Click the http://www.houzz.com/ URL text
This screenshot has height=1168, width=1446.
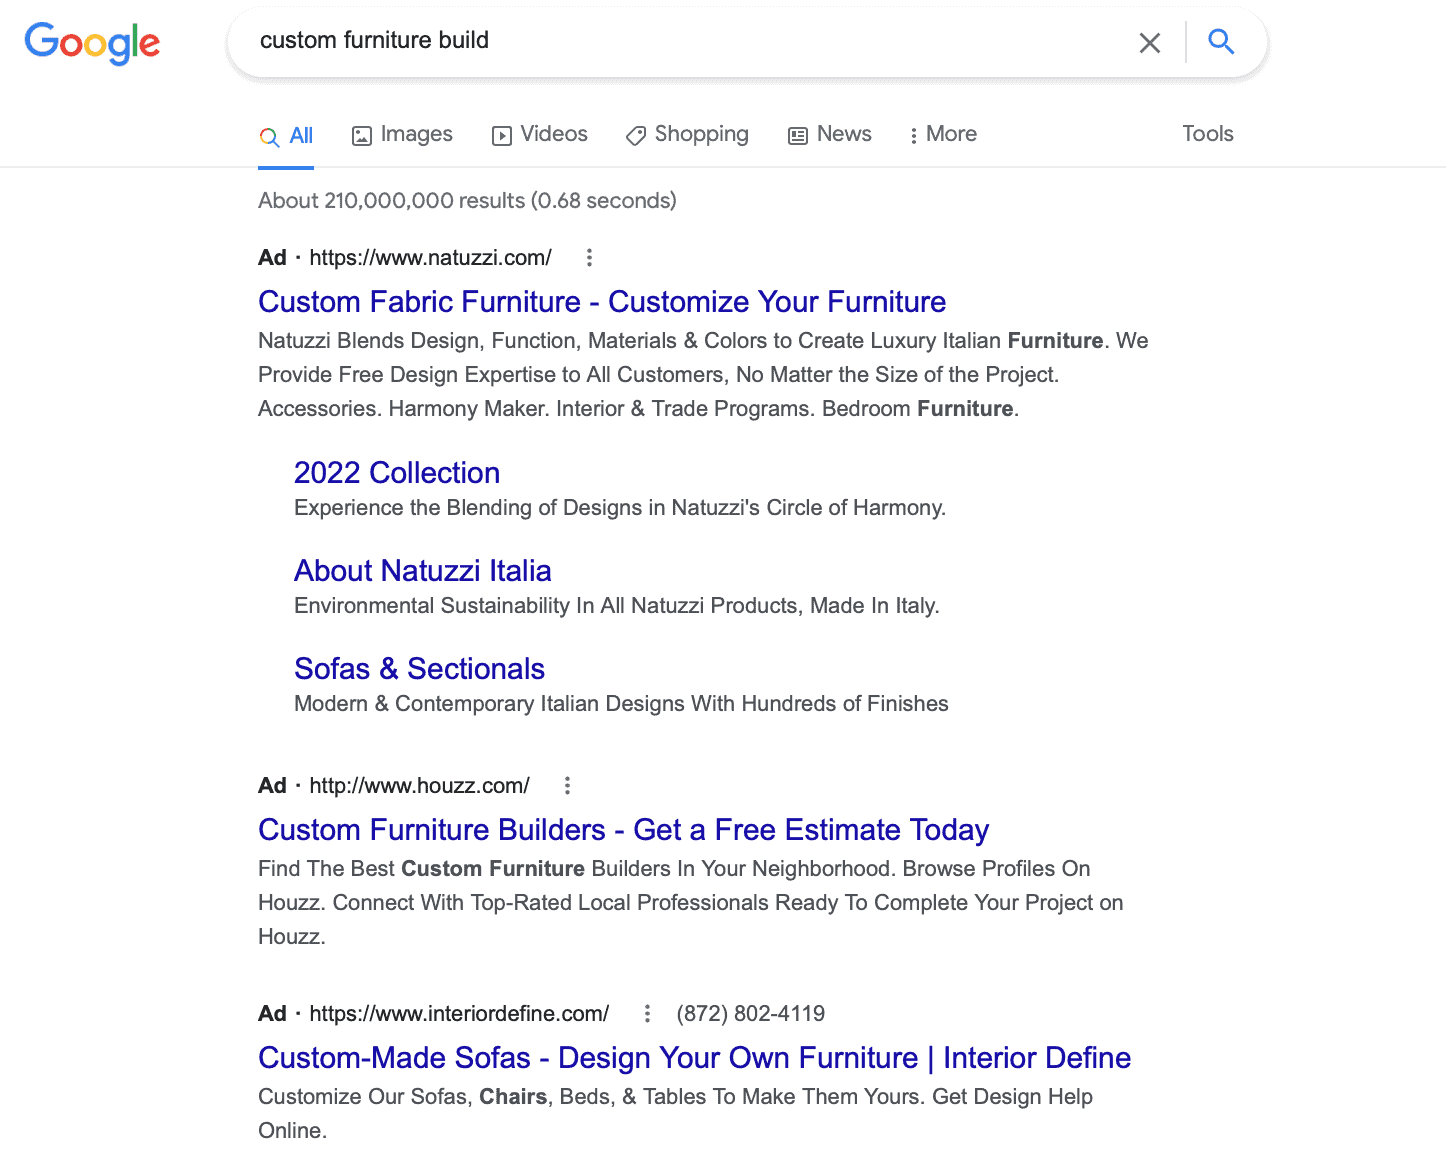419,786
